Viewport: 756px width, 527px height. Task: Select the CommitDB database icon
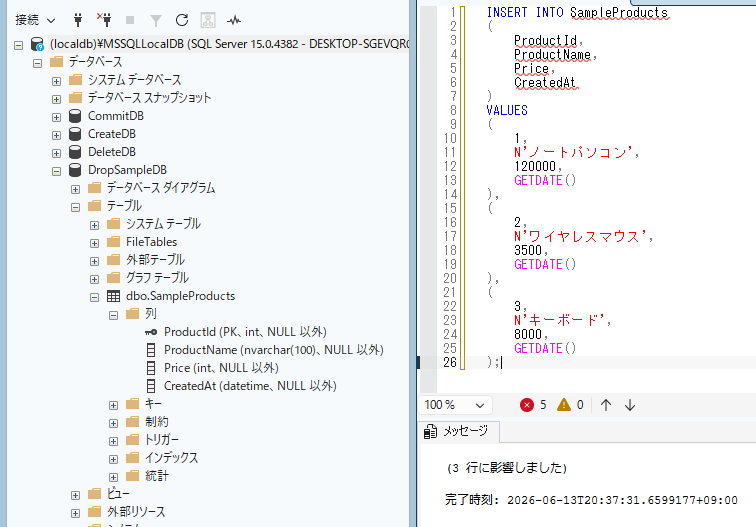coord(75,116)
